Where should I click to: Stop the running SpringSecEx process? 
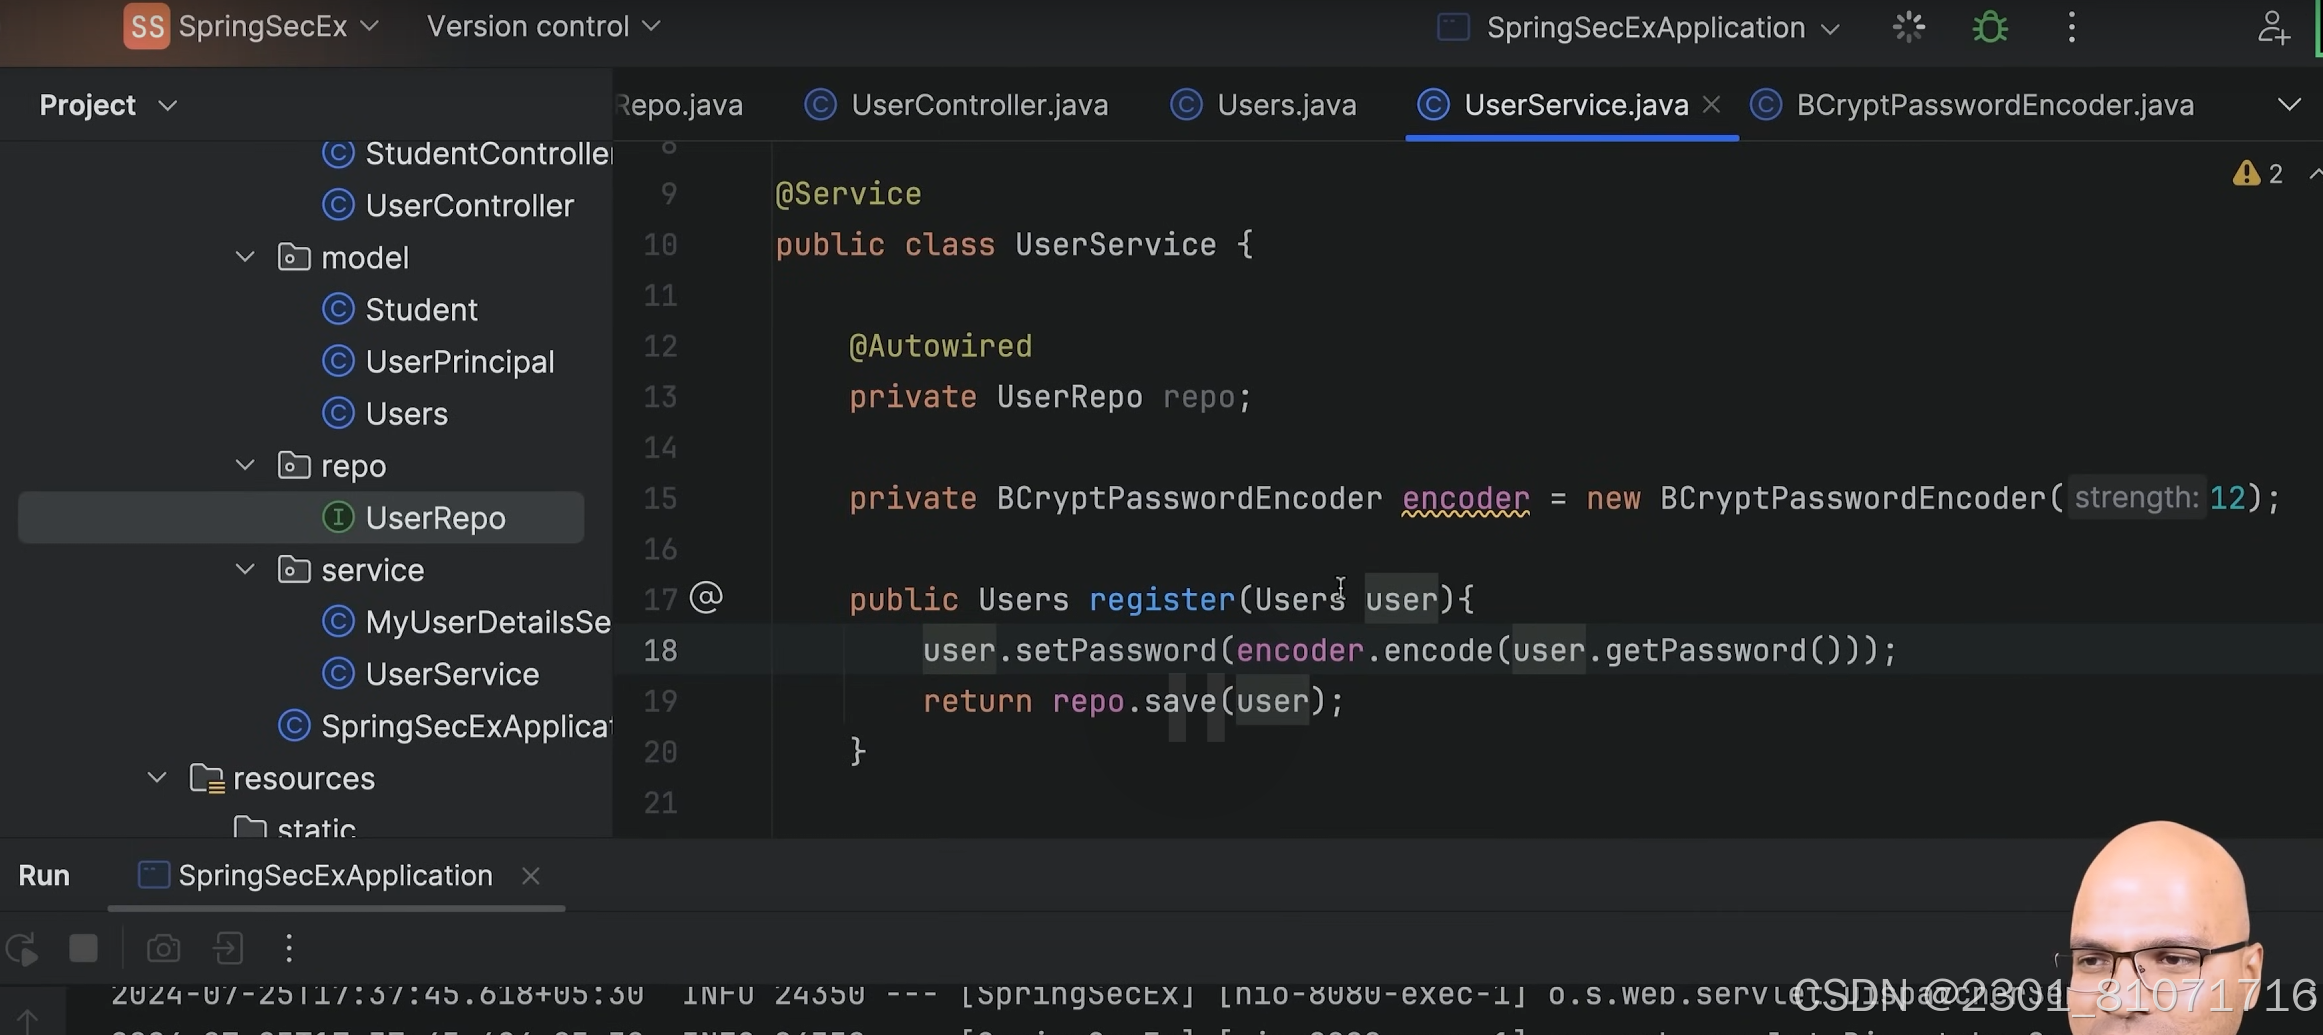tap(83, 948)
